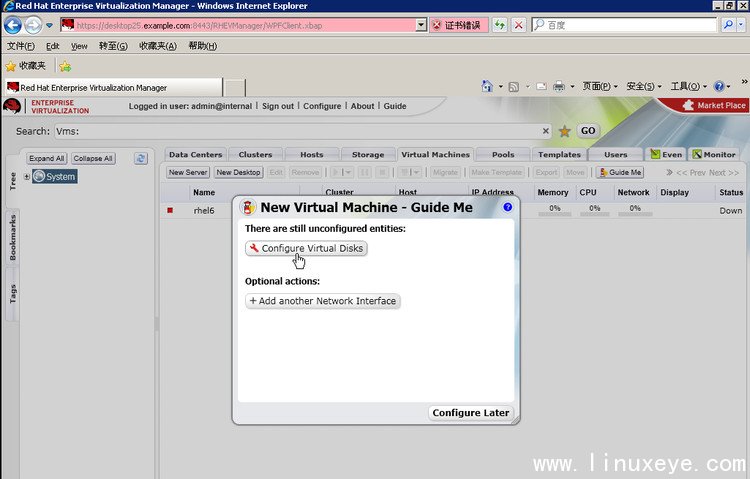Click the browser Forward arrow
750x479 pixels.
click(x=33, y=25)
